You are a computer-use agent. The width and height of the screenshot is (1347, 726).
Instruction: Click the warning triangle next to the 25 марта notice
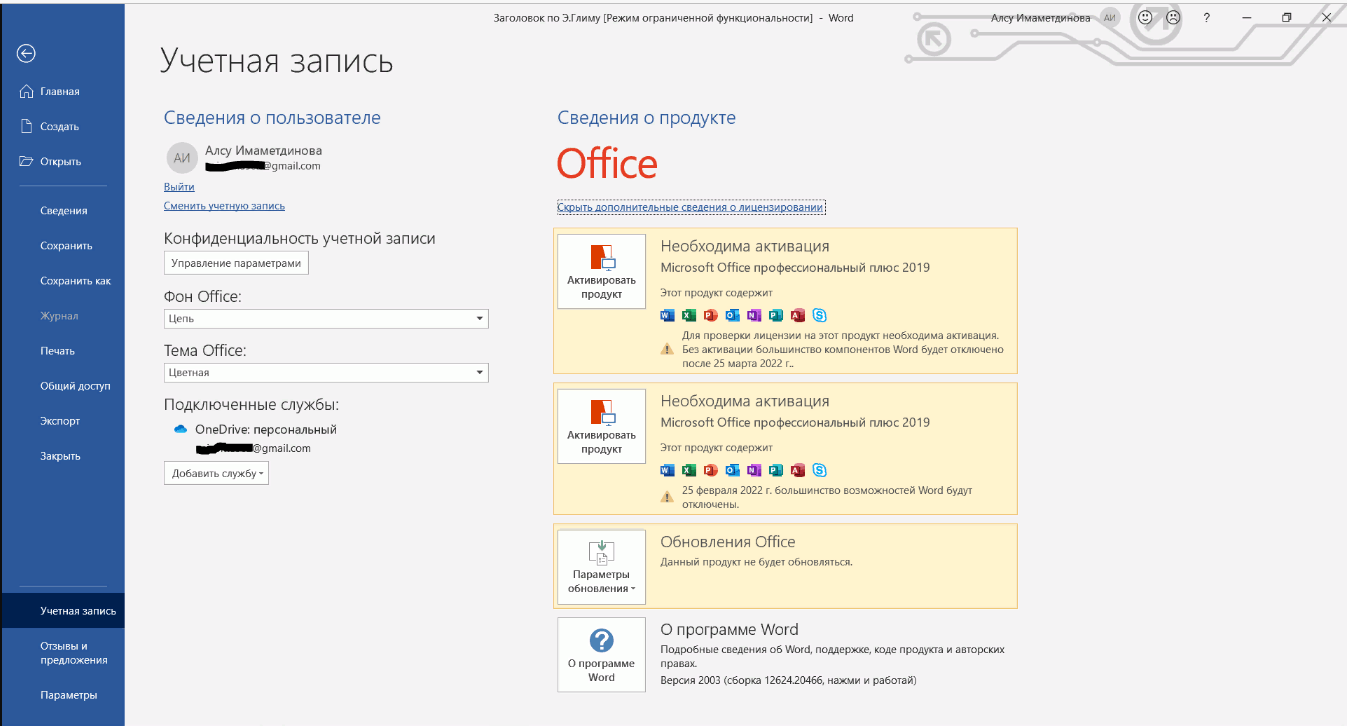pos(667,350)
